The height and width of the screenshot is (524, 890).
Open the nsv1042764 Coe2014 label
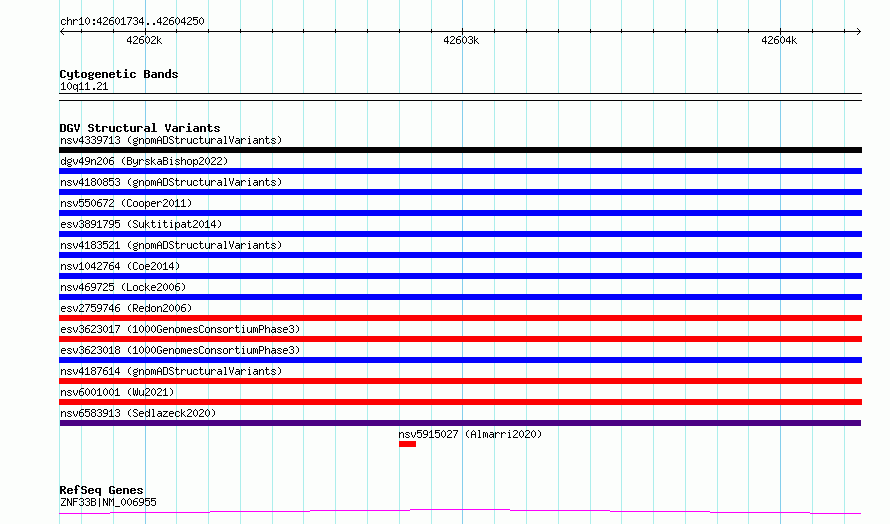tap(120, 266)
